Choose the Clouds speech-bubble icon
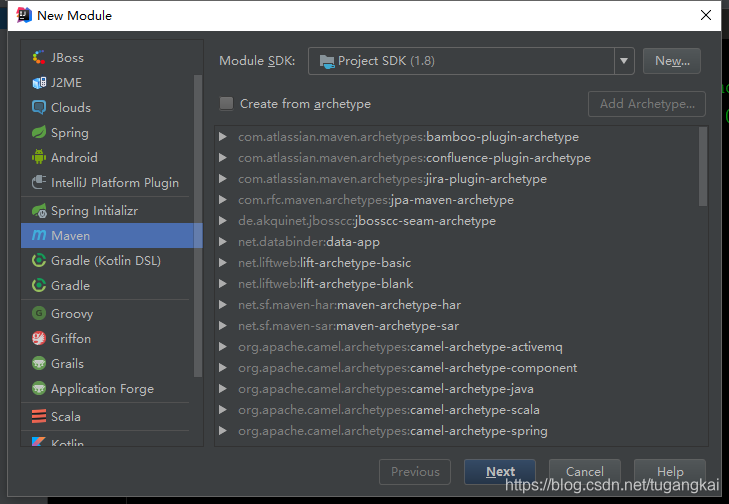Screen dimensions: 729x504 [x=39, y=107]
